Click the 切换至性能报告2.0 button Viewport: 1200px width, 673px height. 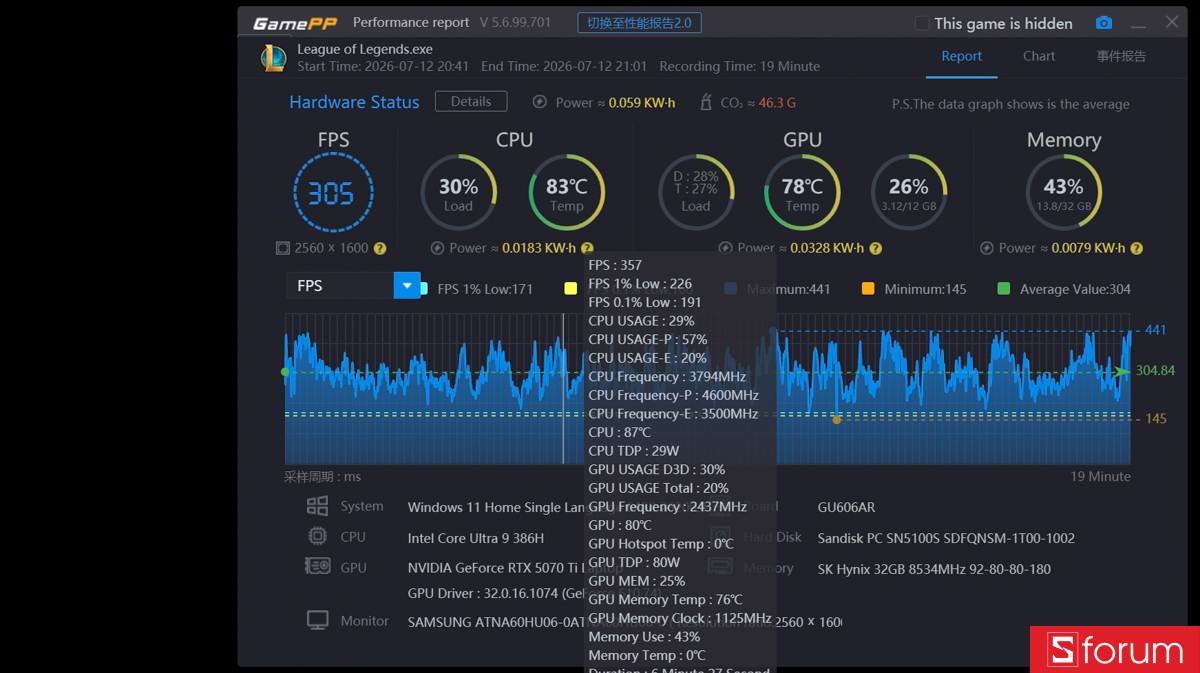(639, 23)
